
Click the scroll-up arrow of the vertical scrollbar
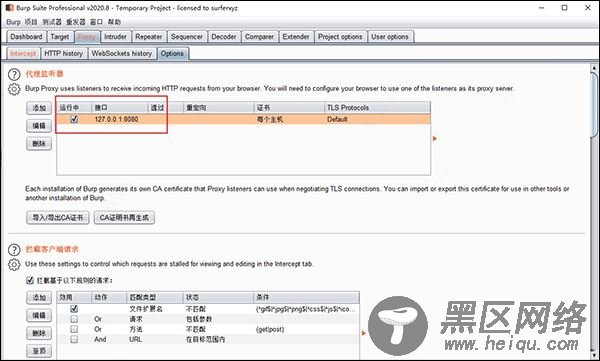point(594,69)
